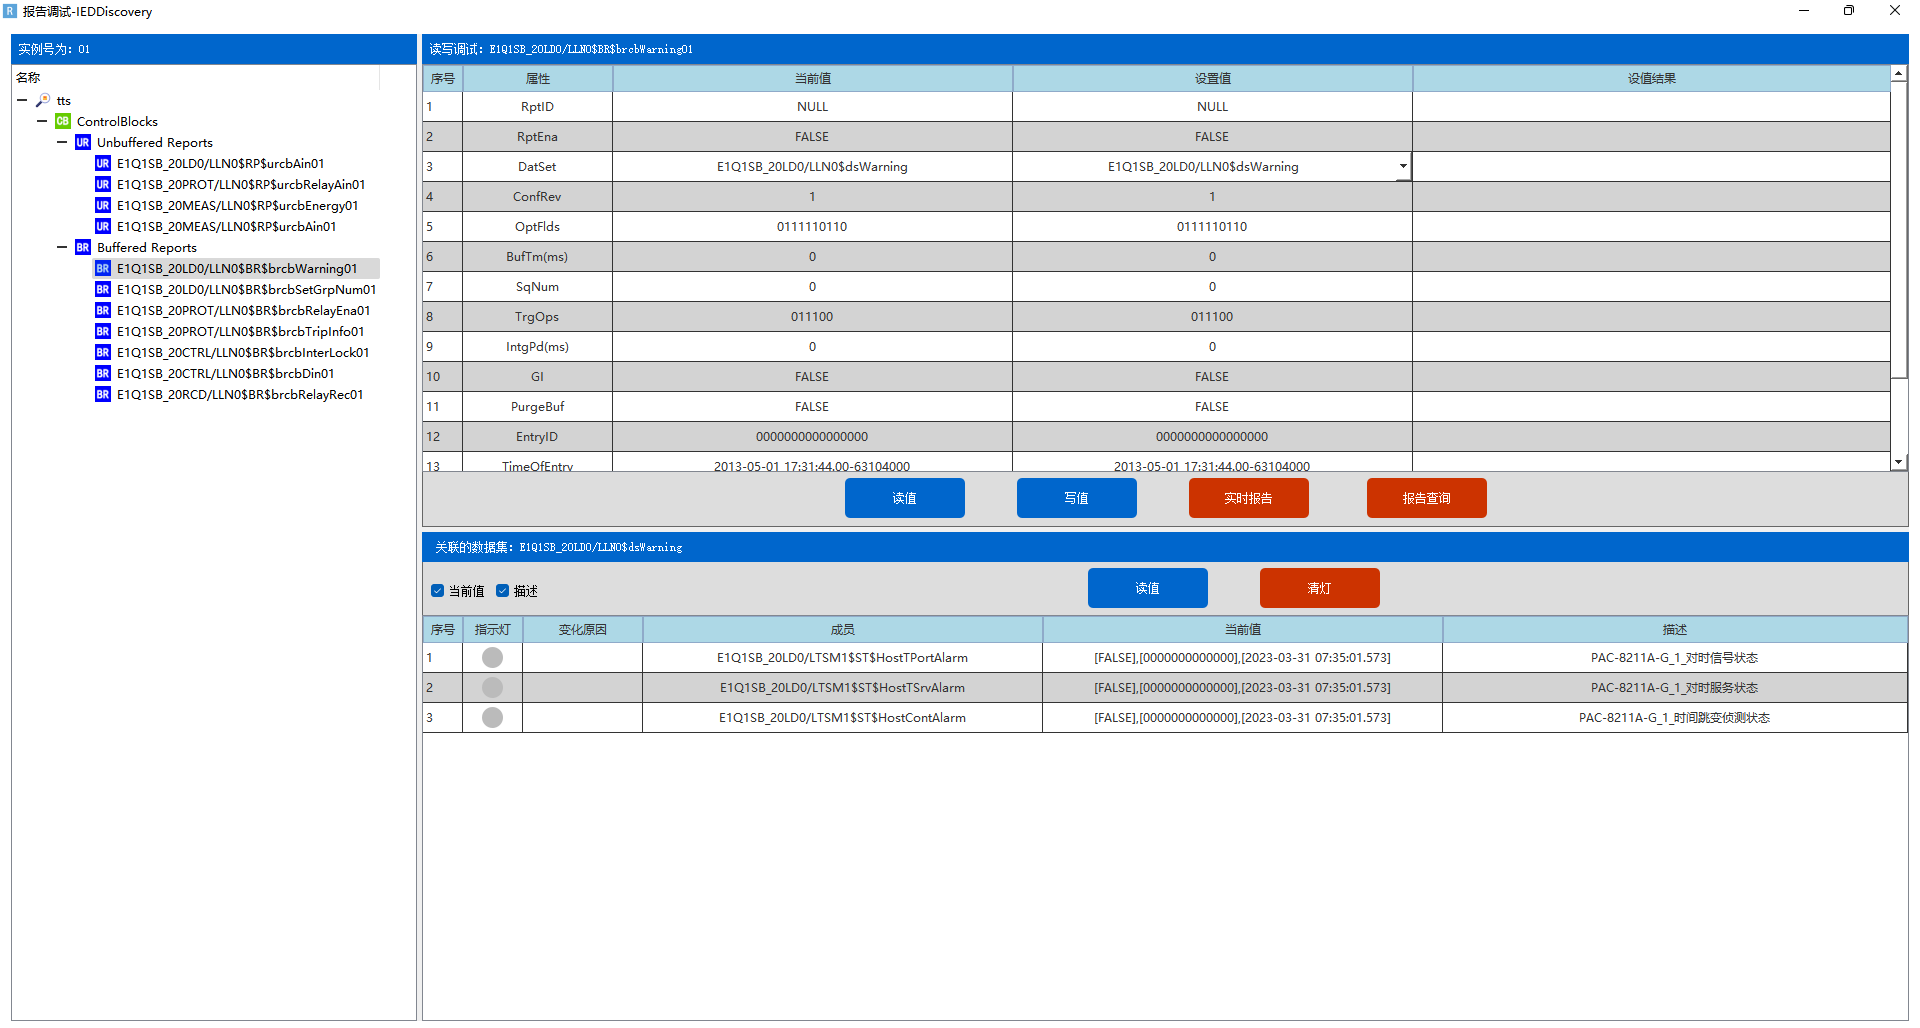Viewport: 1920px width, 1028px height.
Task: Click the attribute table scroll-down arrow
Action: point(1898,462)
